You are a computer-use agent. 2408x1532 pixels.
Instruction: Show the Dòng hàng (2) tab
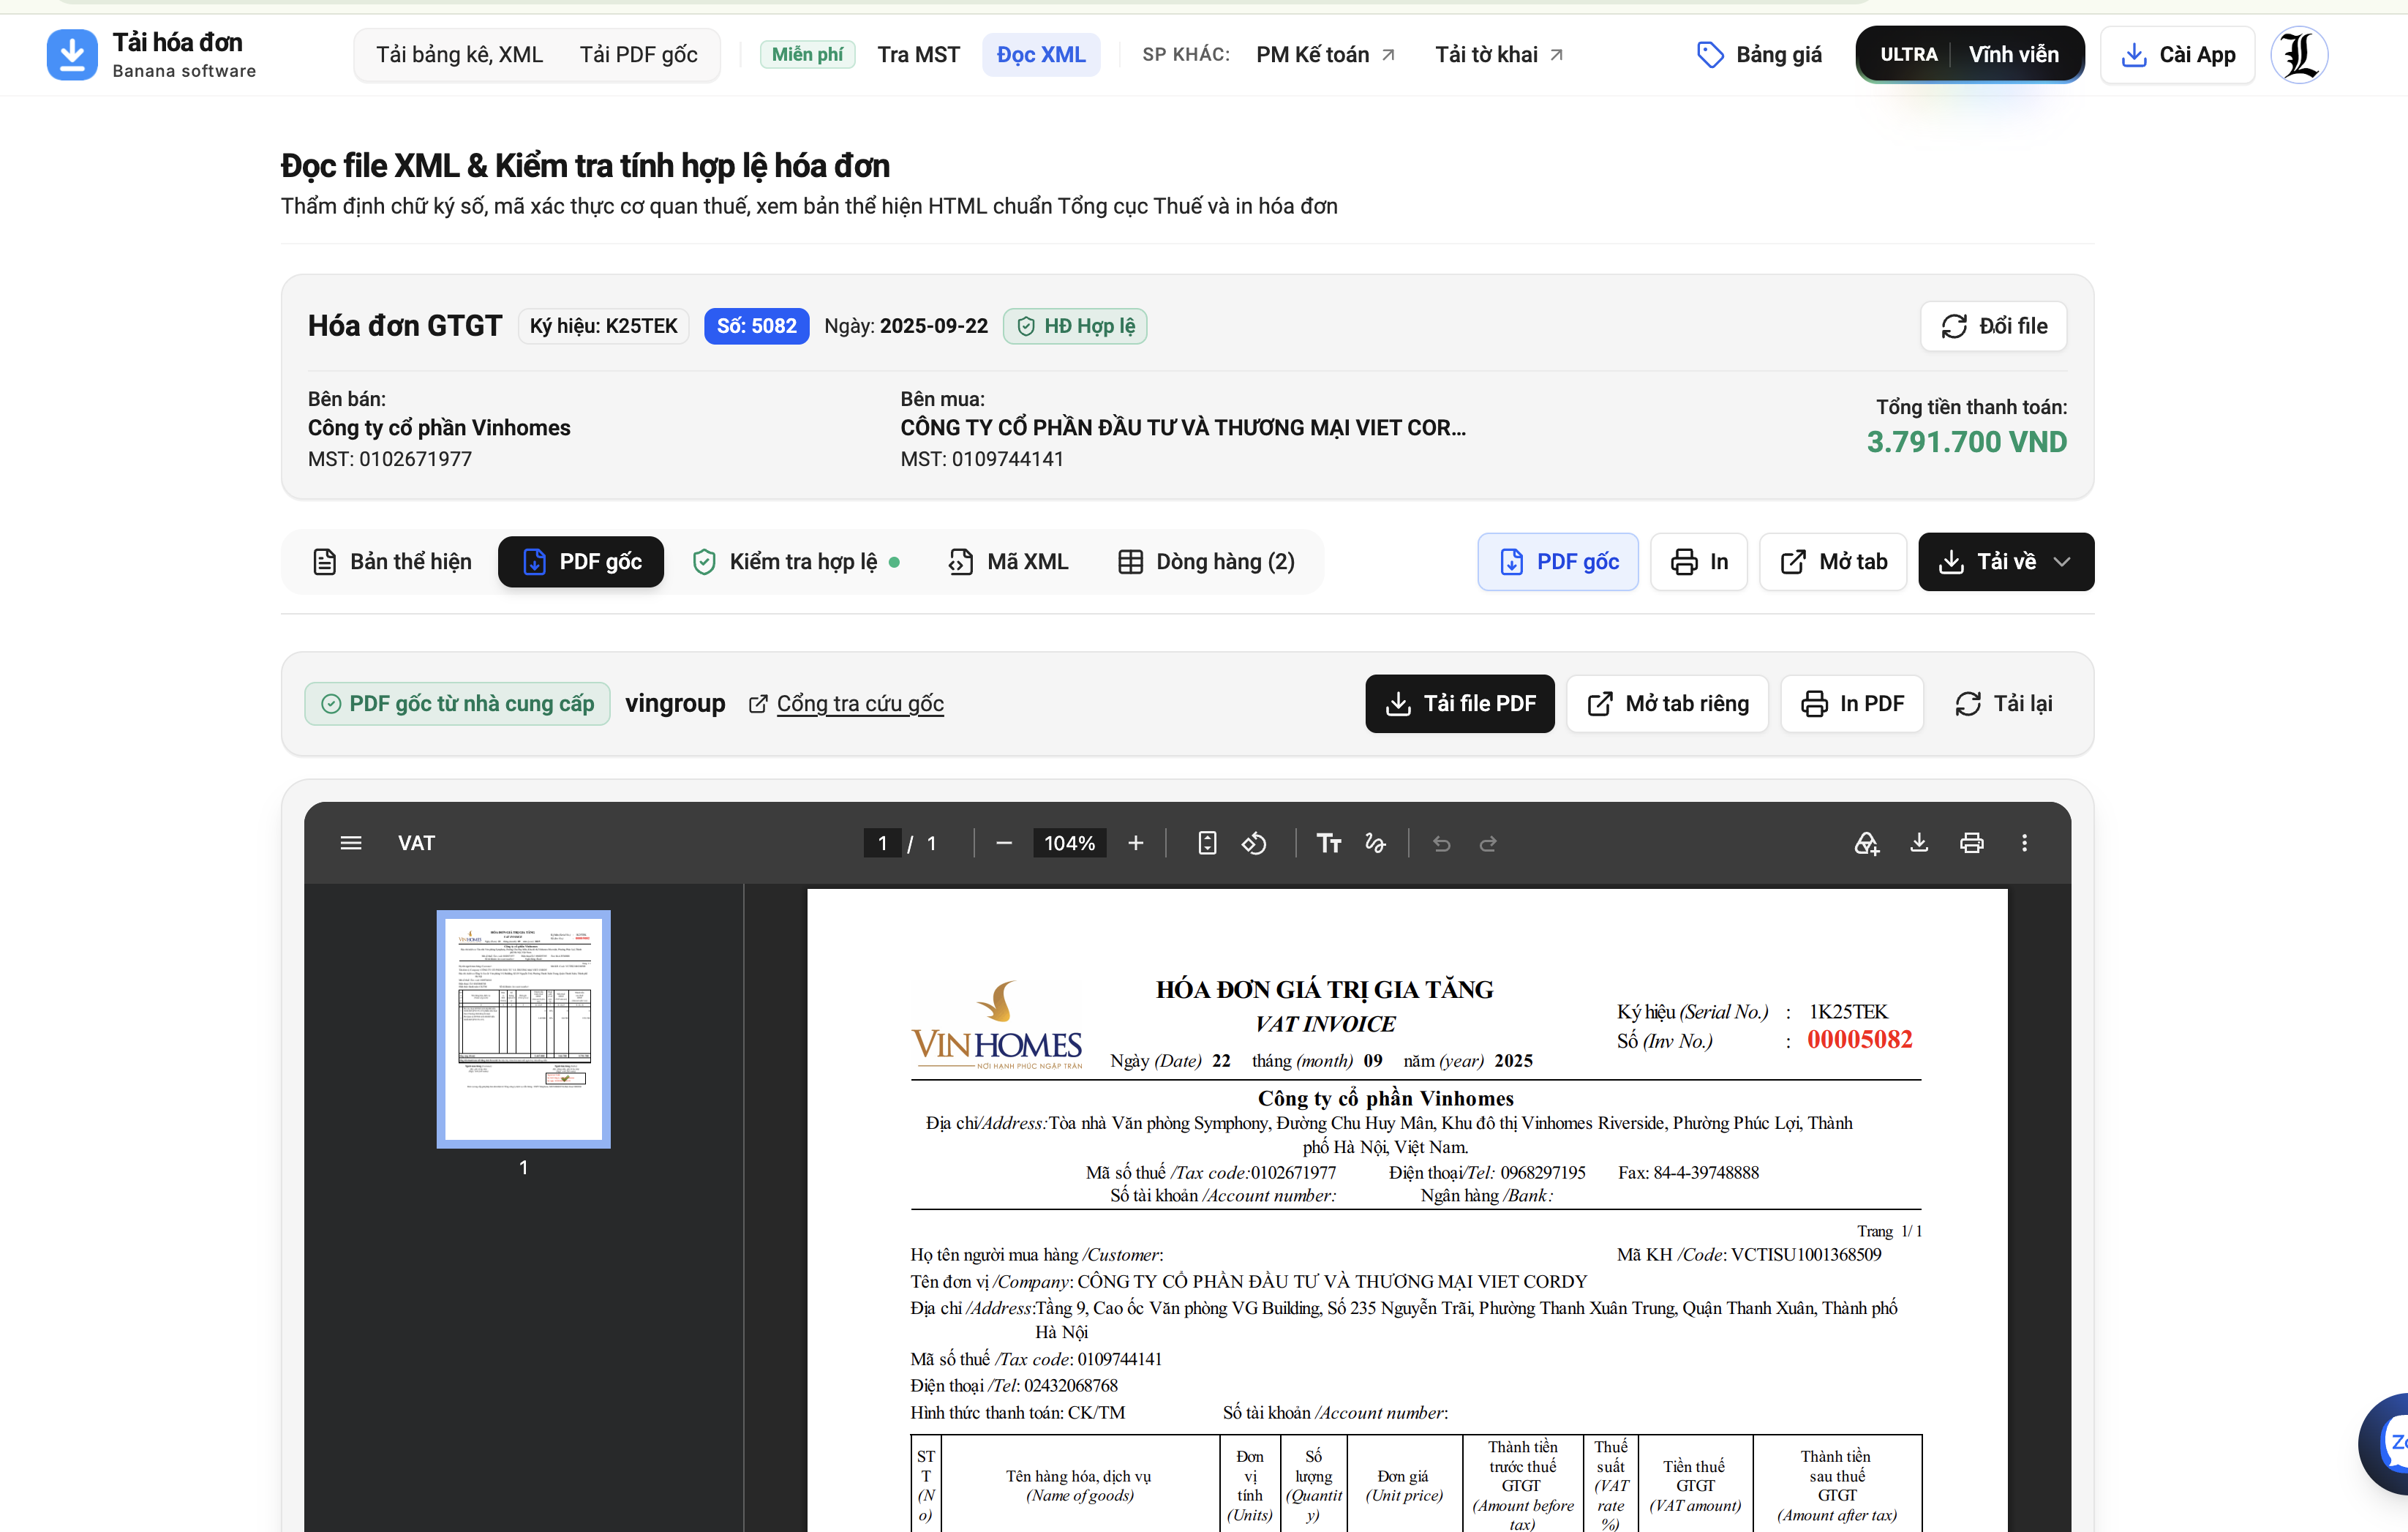click(x=1206, y=562)
